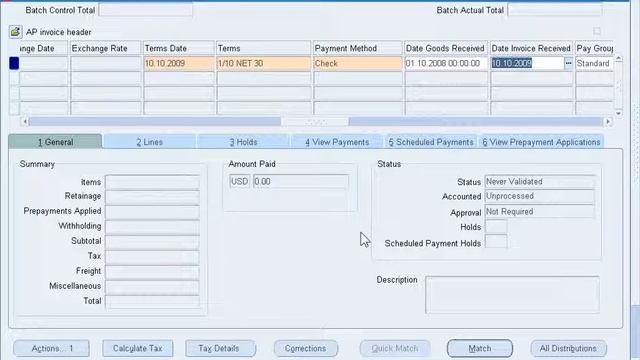Click the horizontal scrollbar thumb
640x360 pixels.
315,122
